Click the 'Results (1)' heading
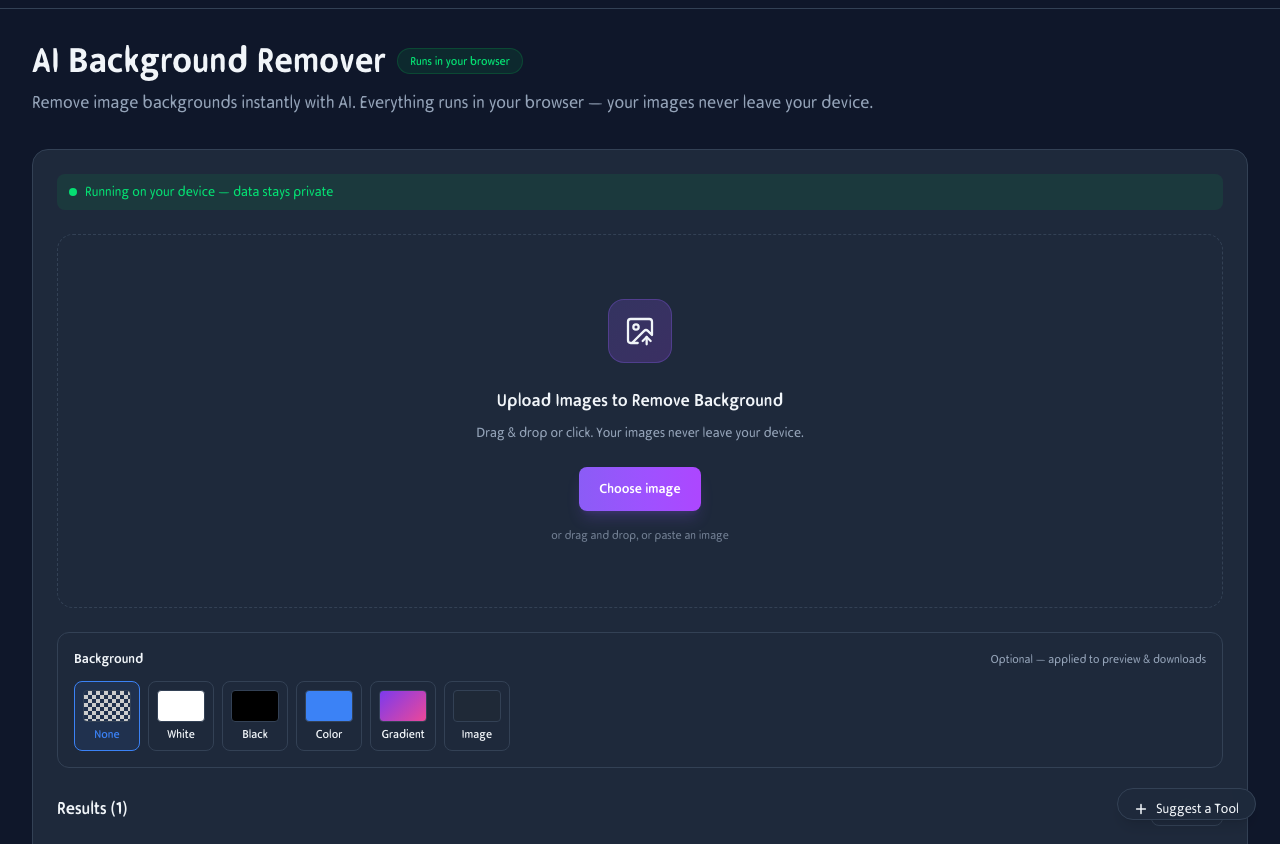The width and height of the screenshot is (1280, 844). coord(92,808)
